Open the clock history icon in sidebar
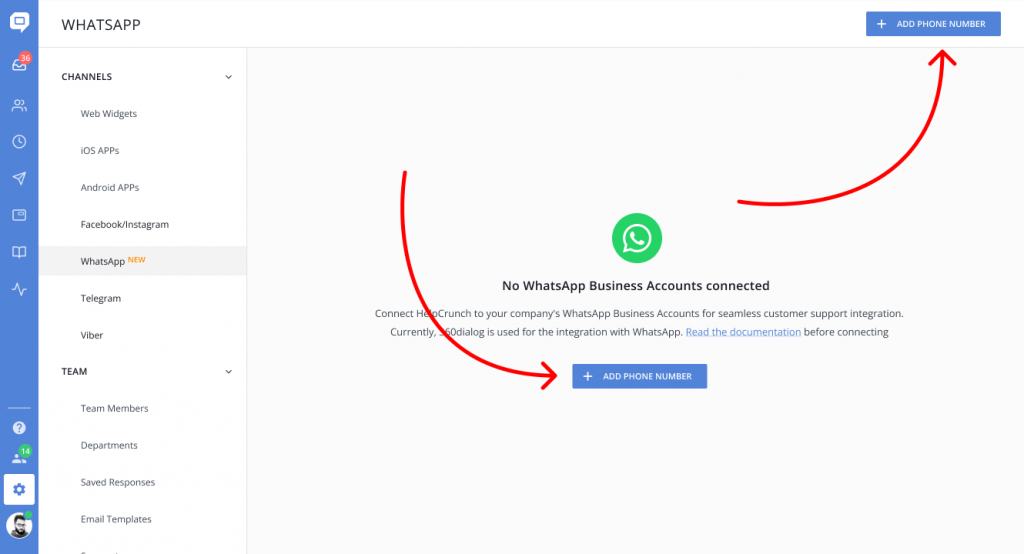Viewport: 1024px width, 554px height. click(19, 142)
